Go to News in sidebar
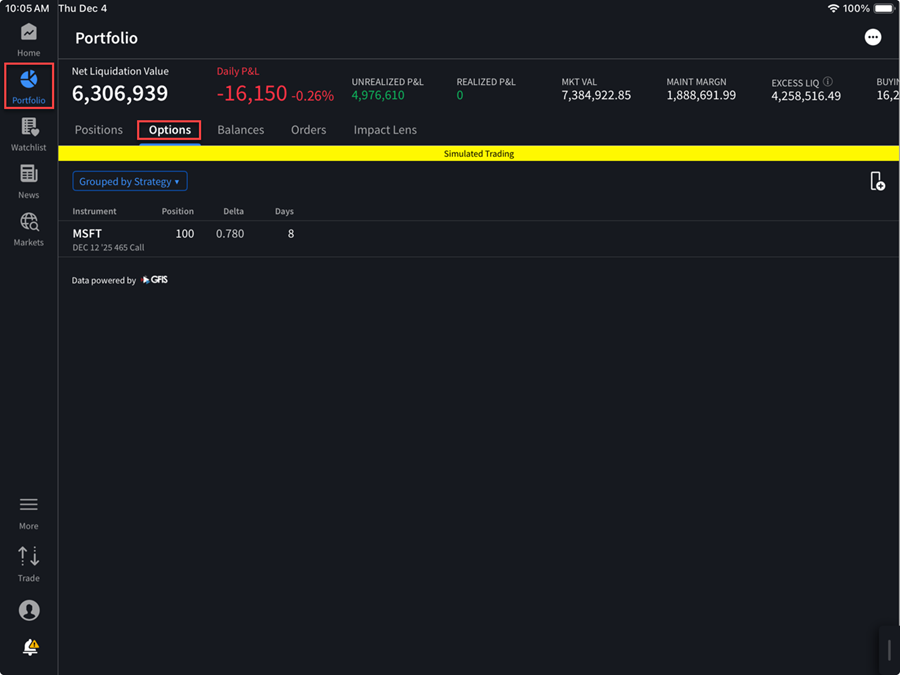The height and width of the screenshot is (675, 900). tap(28, 180)
